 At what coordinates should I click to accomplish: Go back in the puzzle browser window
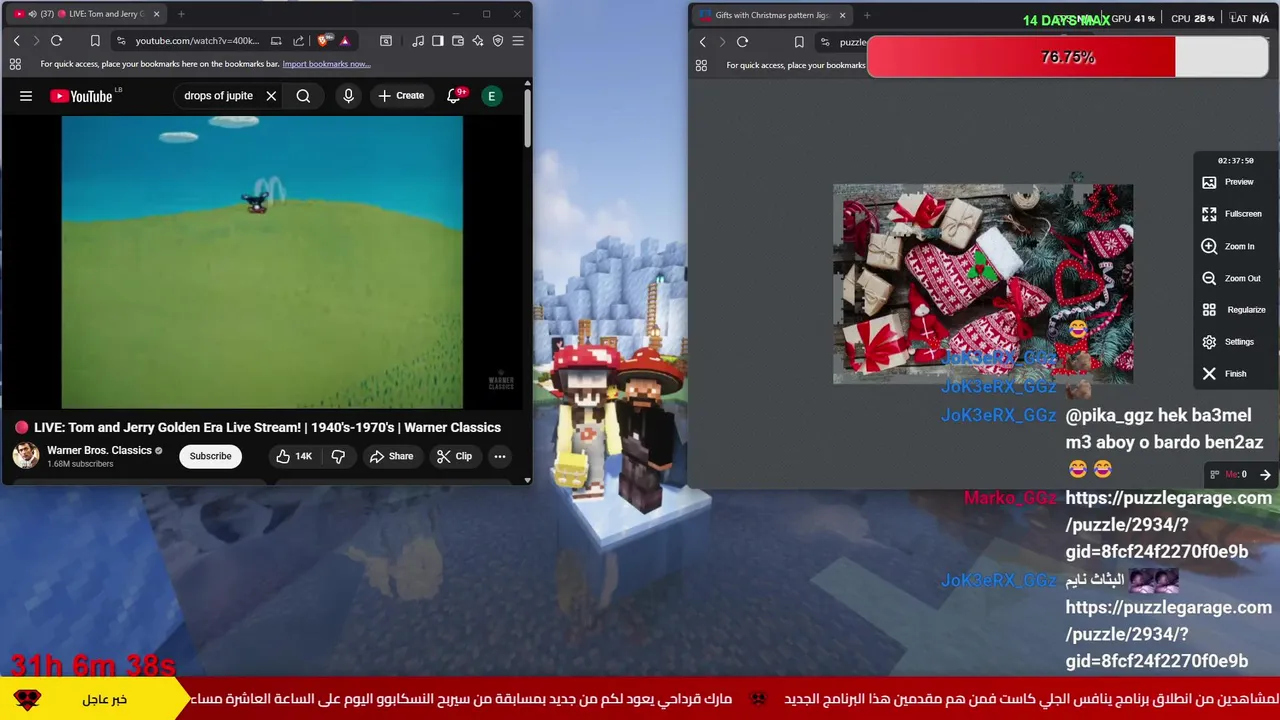[702, 42]
